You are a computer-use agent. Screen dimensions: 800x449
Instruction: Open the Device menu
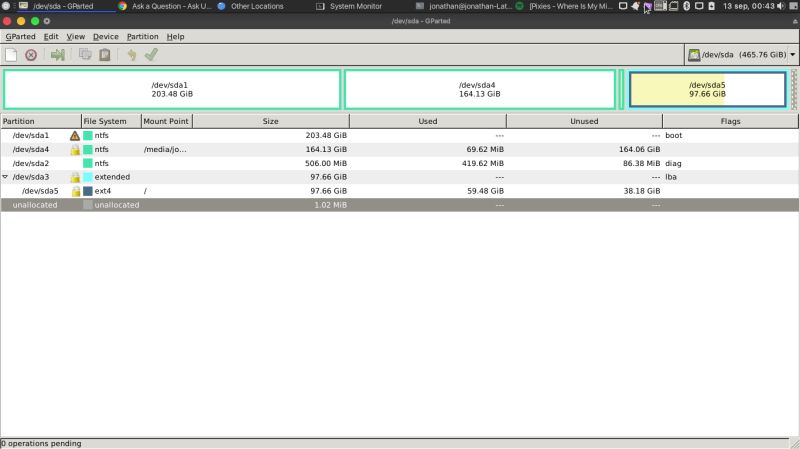pyautogui.click(x=106, y=37)
